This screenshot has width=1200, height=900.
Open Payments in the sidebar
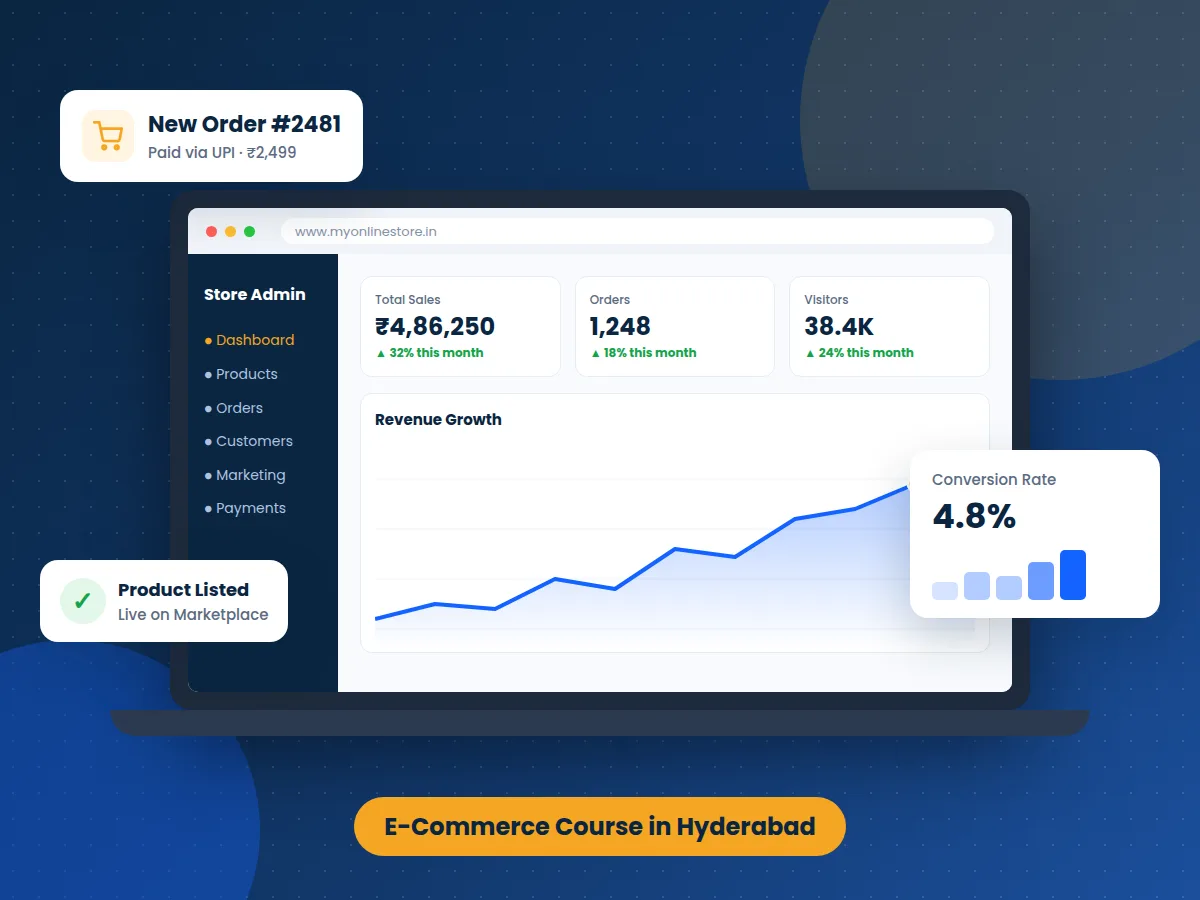pos(245,508)
